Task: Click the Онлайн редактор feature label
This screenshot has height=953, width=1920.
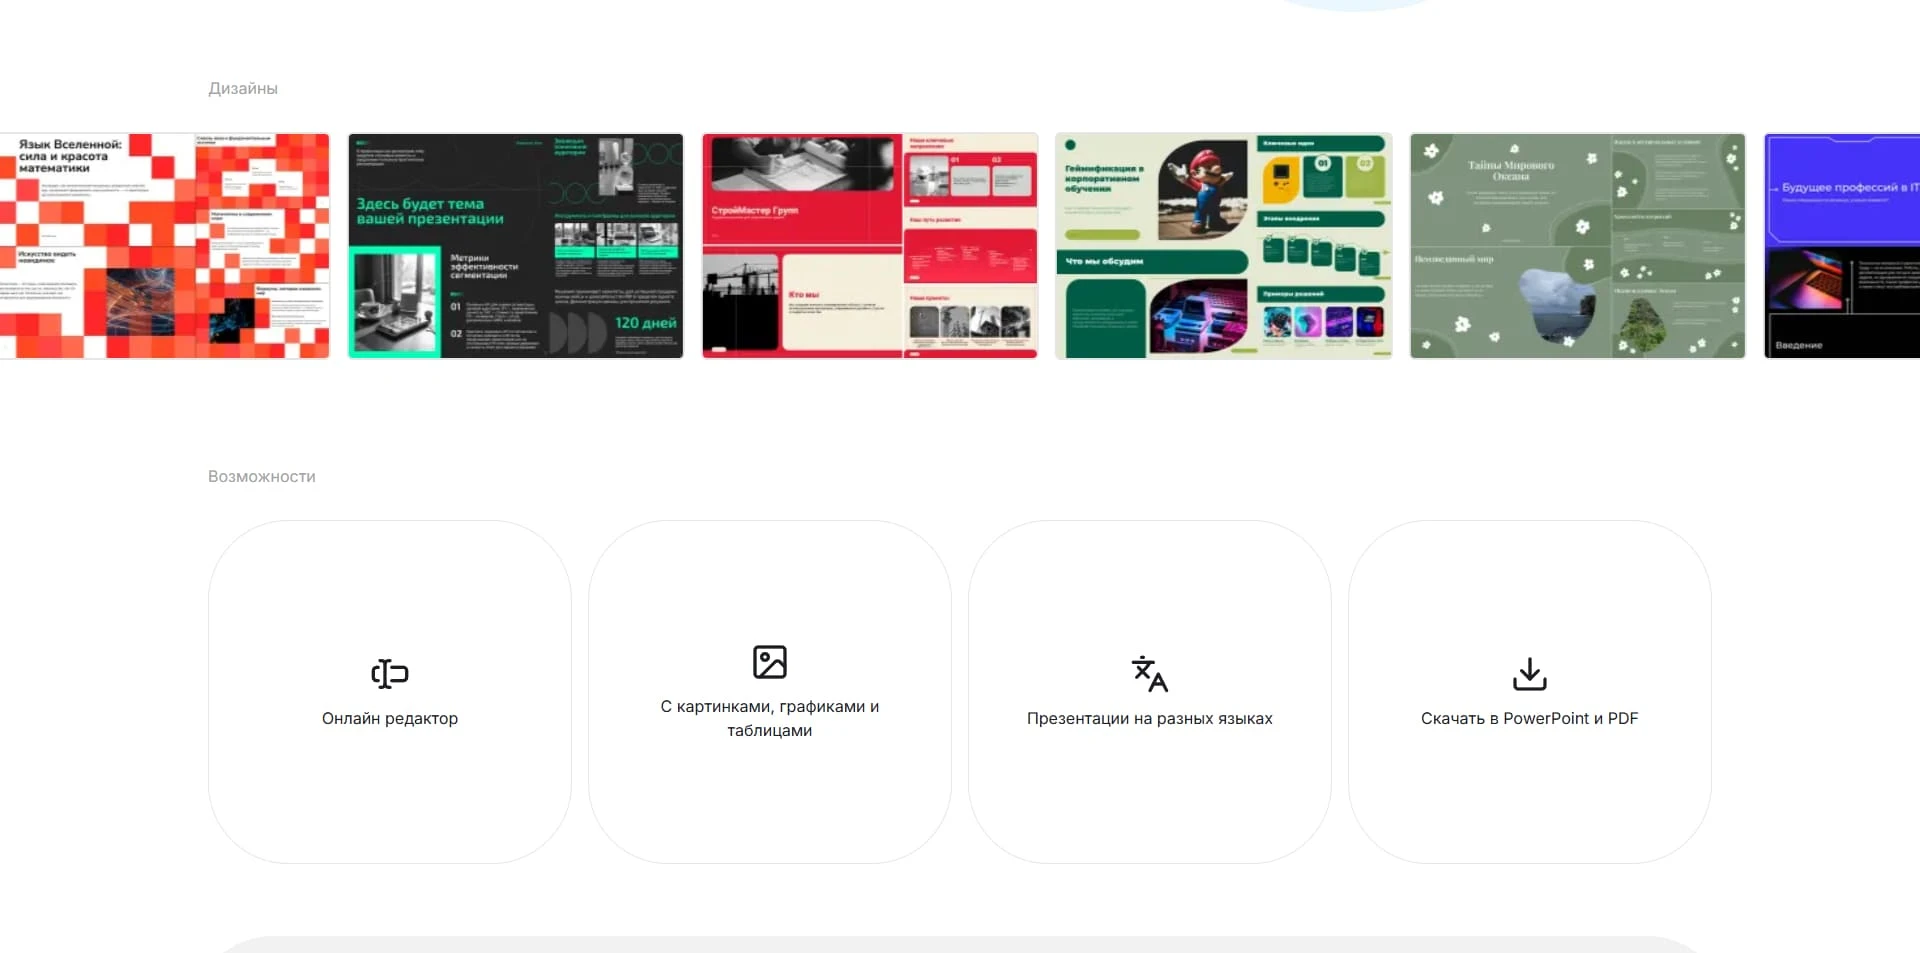Action: [x=390, y=719]
